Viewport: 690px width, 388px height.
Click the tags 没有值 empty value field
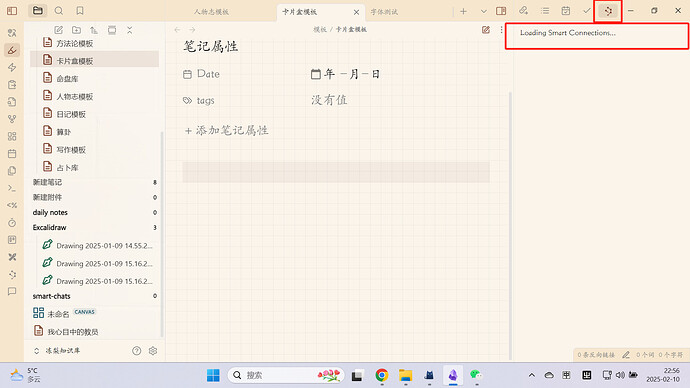329,100
